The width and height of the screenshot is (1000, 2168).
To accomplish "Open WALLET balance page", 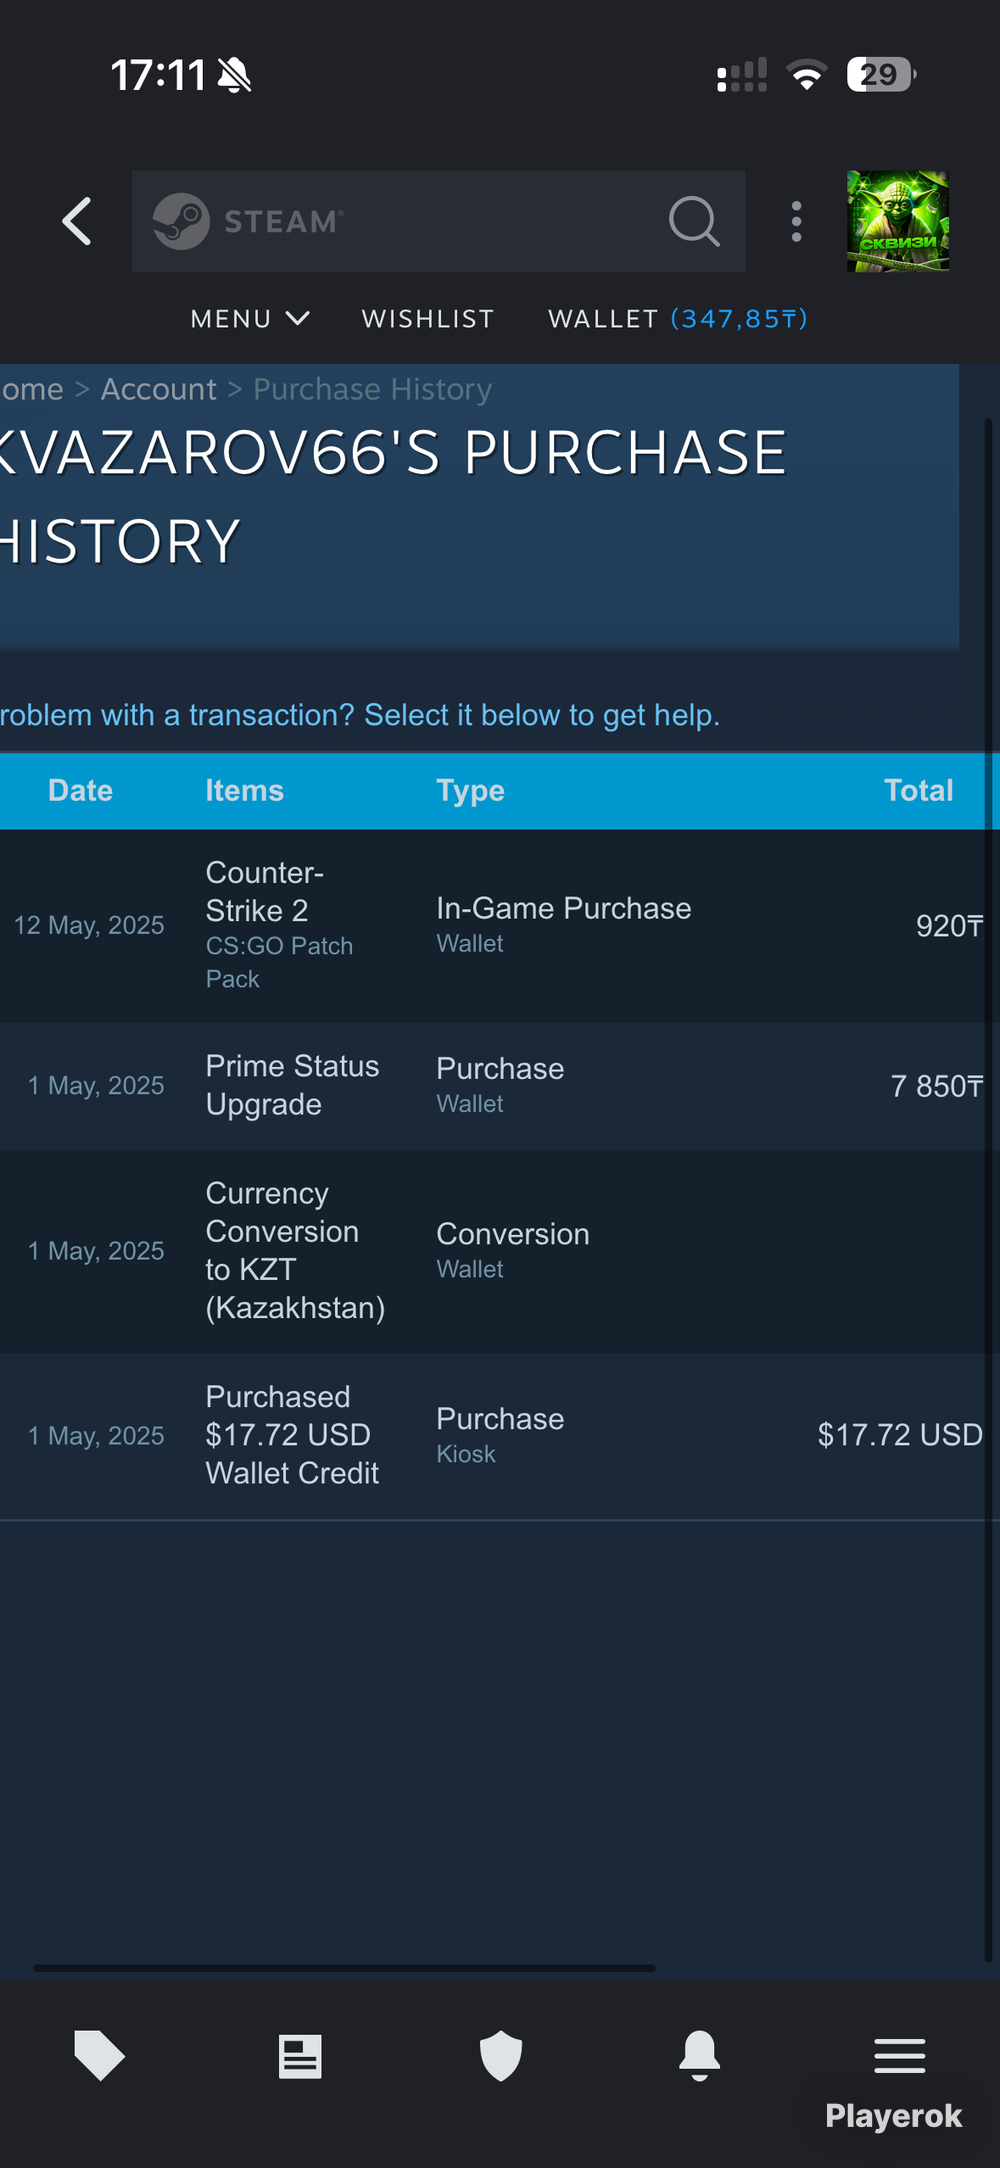I will pyautogui.click(x=677, y=319).
